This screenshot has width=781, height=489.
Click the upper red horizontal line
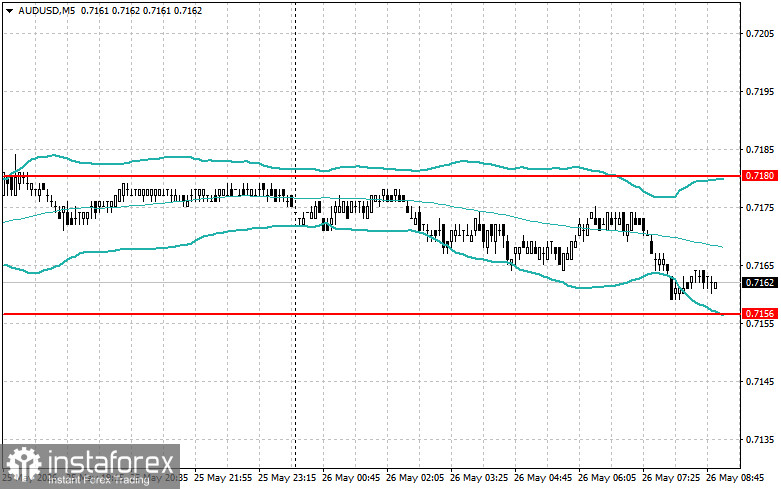371,176
